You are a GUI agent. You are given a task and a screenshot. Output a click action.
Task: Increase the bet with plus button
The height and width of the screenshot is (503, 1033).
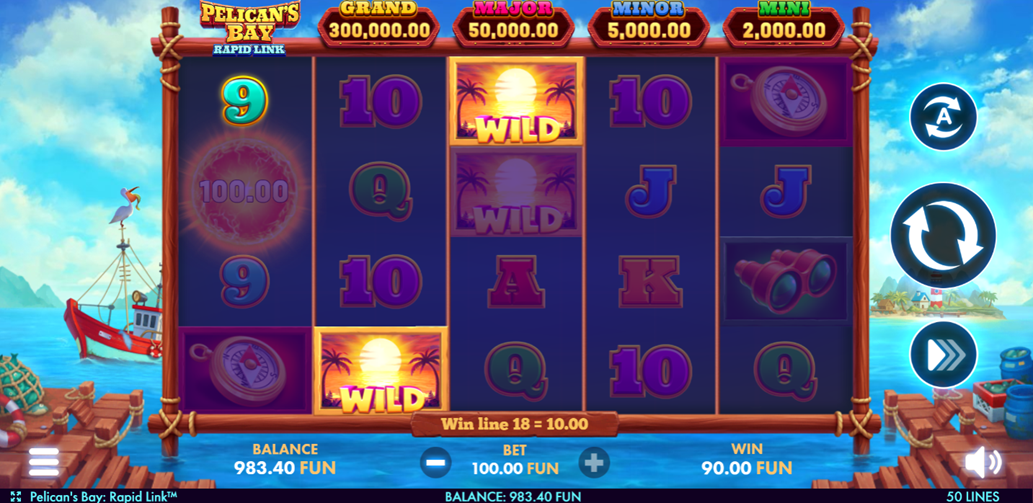(x=594, y=462)
